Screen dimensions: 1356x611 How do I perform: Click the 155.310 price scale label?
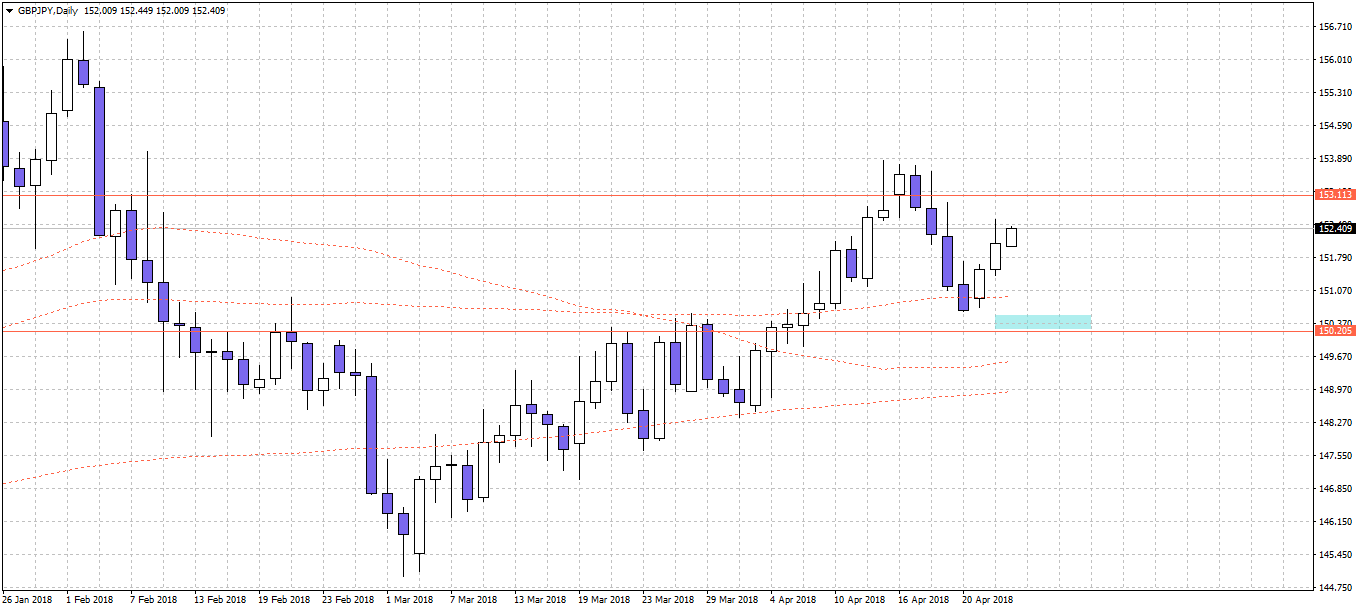(1336, 92)
